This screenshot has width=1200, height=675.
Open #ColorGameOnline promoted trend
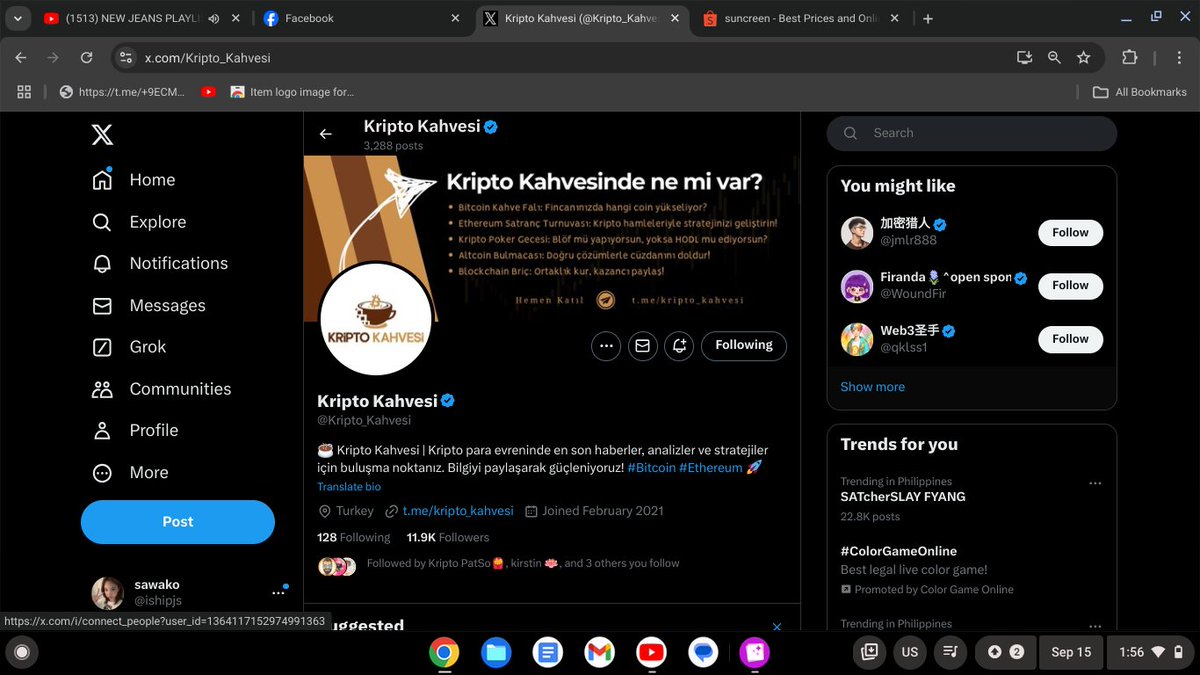pyautogui.click(x=899, y=551)
